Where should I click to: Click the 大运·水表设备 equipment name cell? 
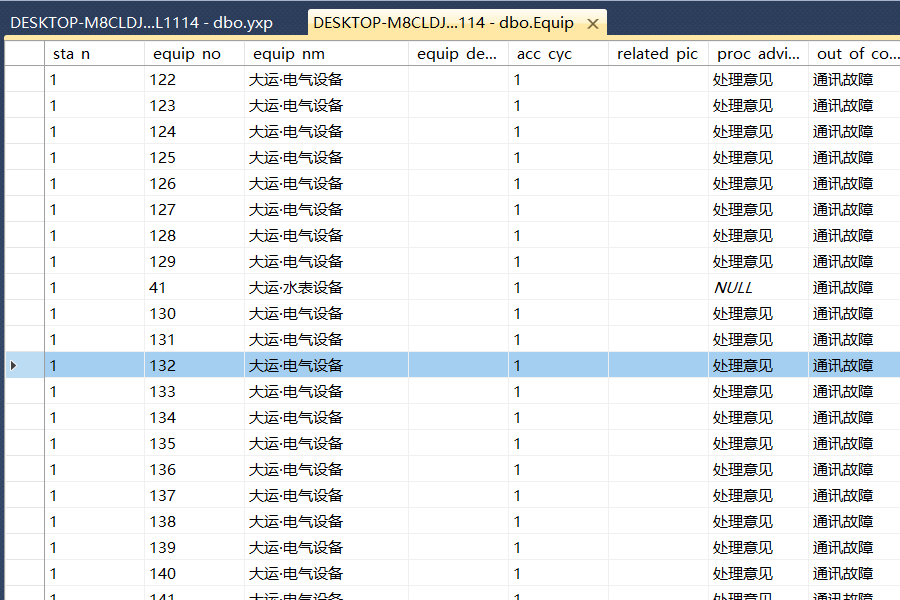pyautogui.click(x=326, y=288)
